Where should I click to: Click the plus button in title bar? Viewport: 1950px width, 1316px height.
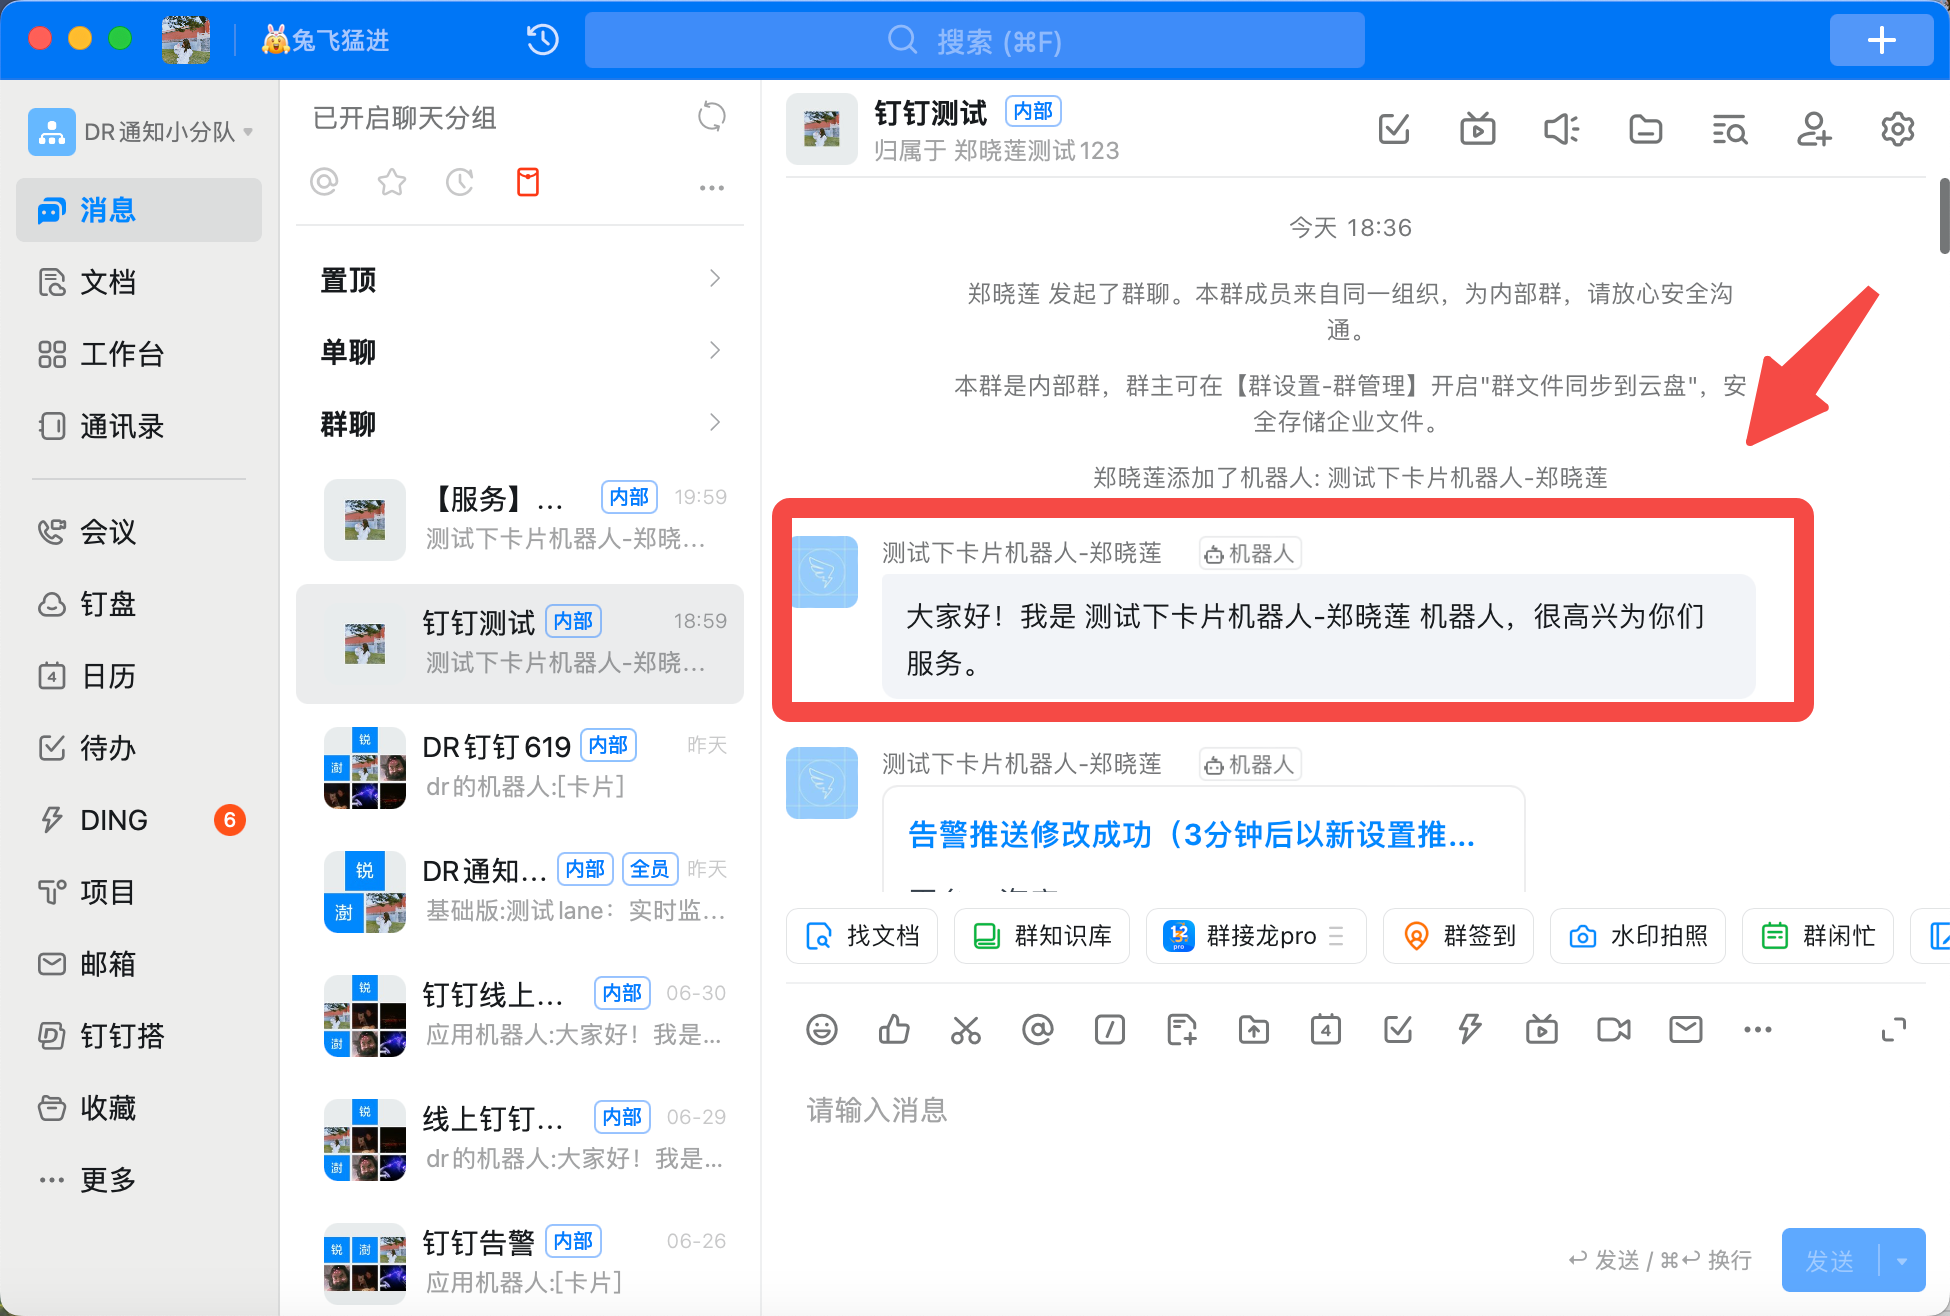coord(1881,40)
